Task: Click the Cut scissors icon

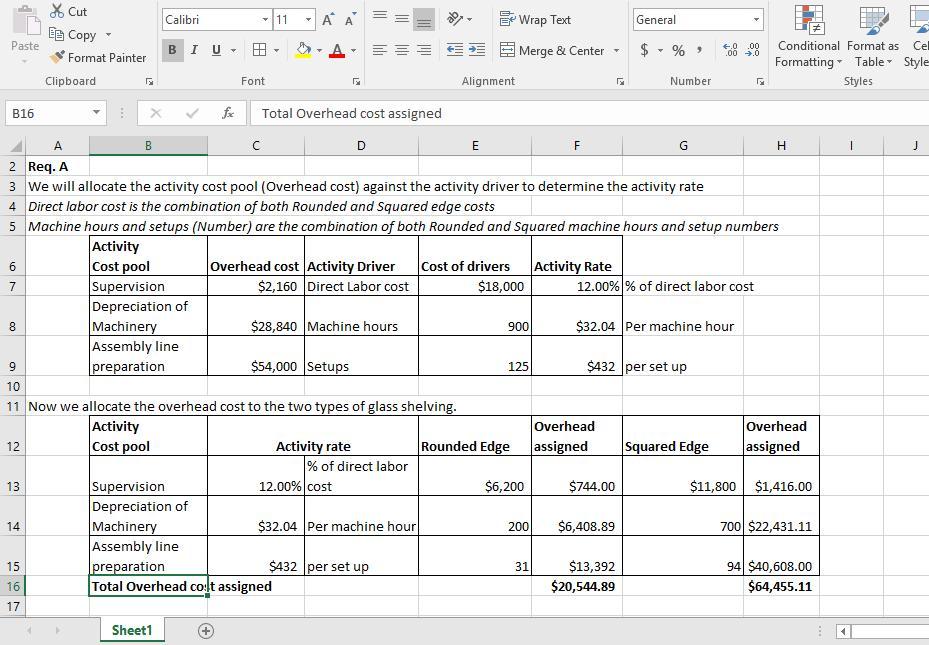Action: [58, 12]
